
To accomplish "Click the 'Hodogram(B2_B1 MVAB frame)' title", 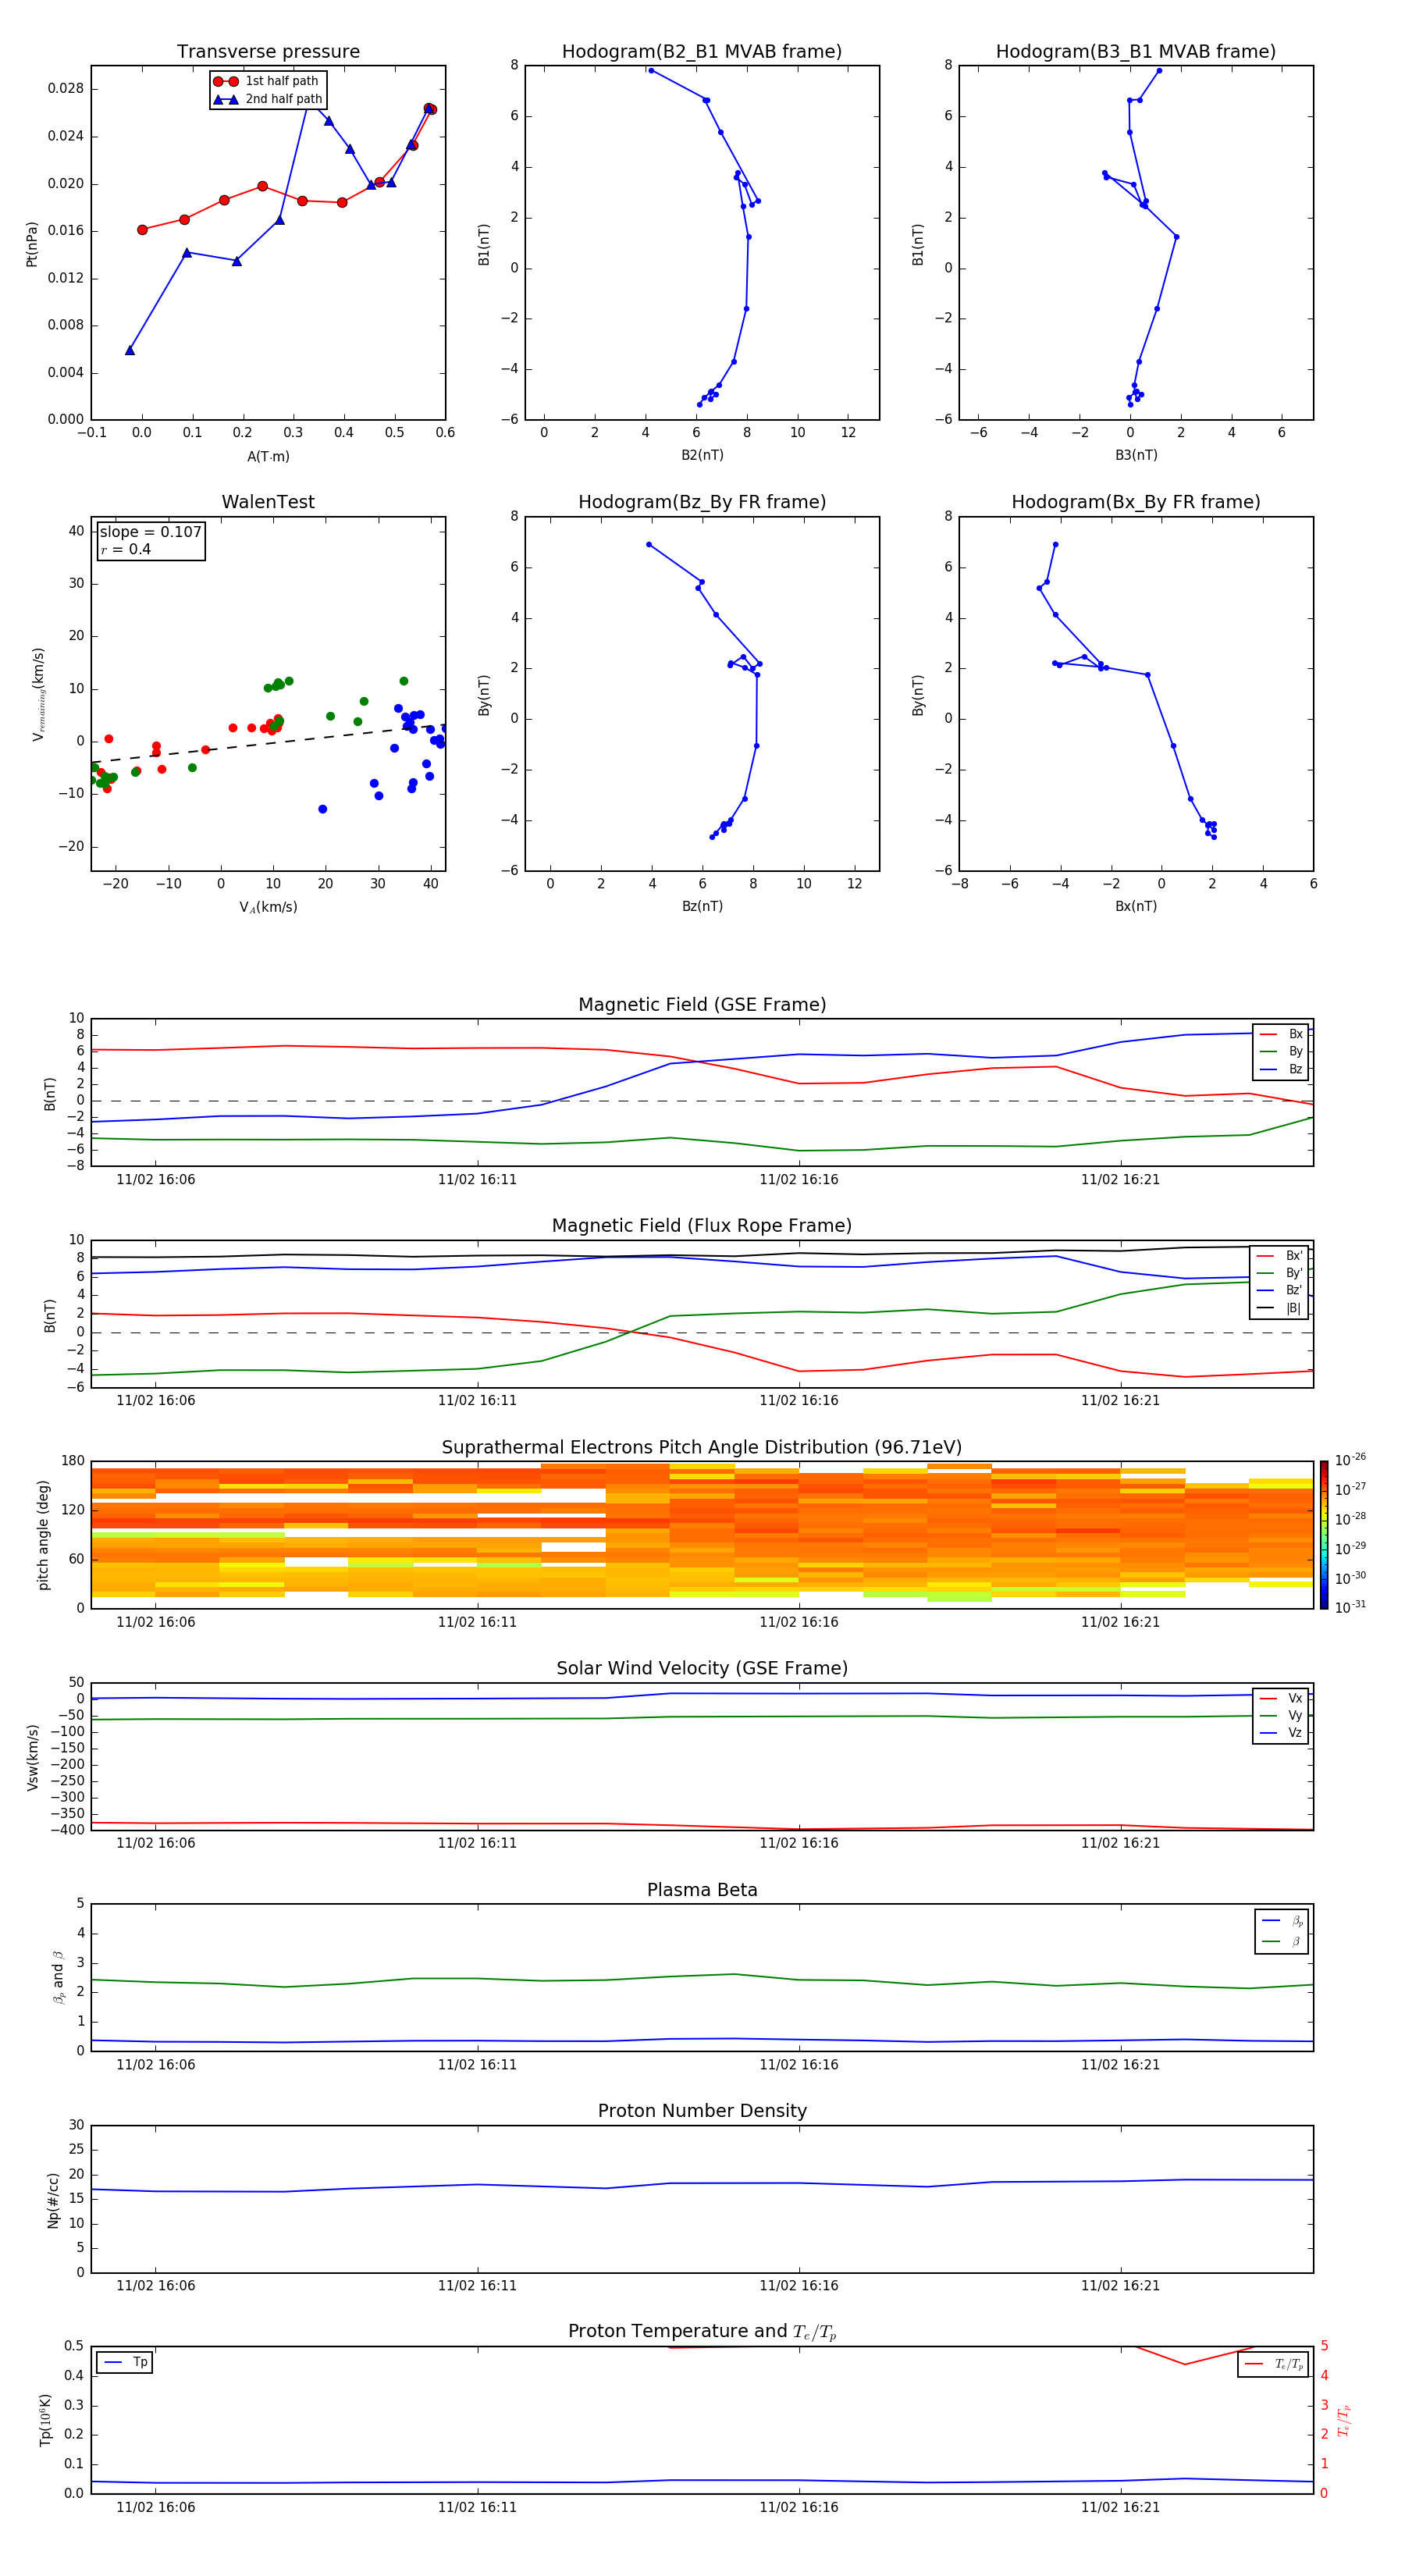I will click(702, 52).
